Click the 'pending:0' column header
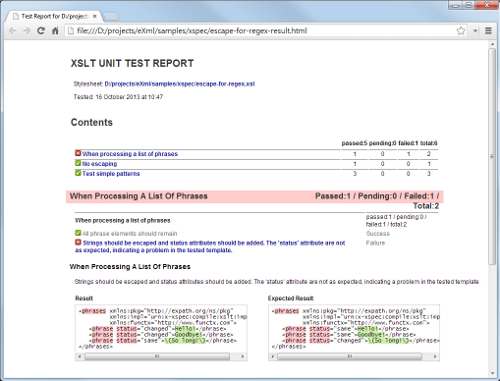The height and width of the screenshot is (381, 500). click(x=382, y=143)
